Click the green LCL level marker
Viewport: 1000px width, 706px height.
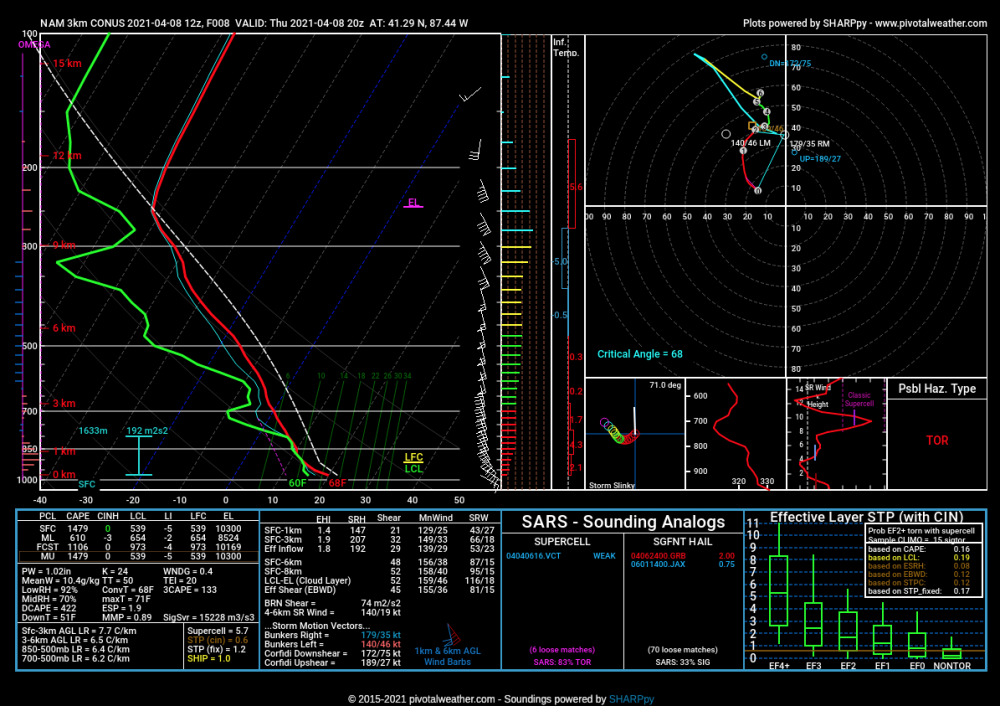(413, 468)
